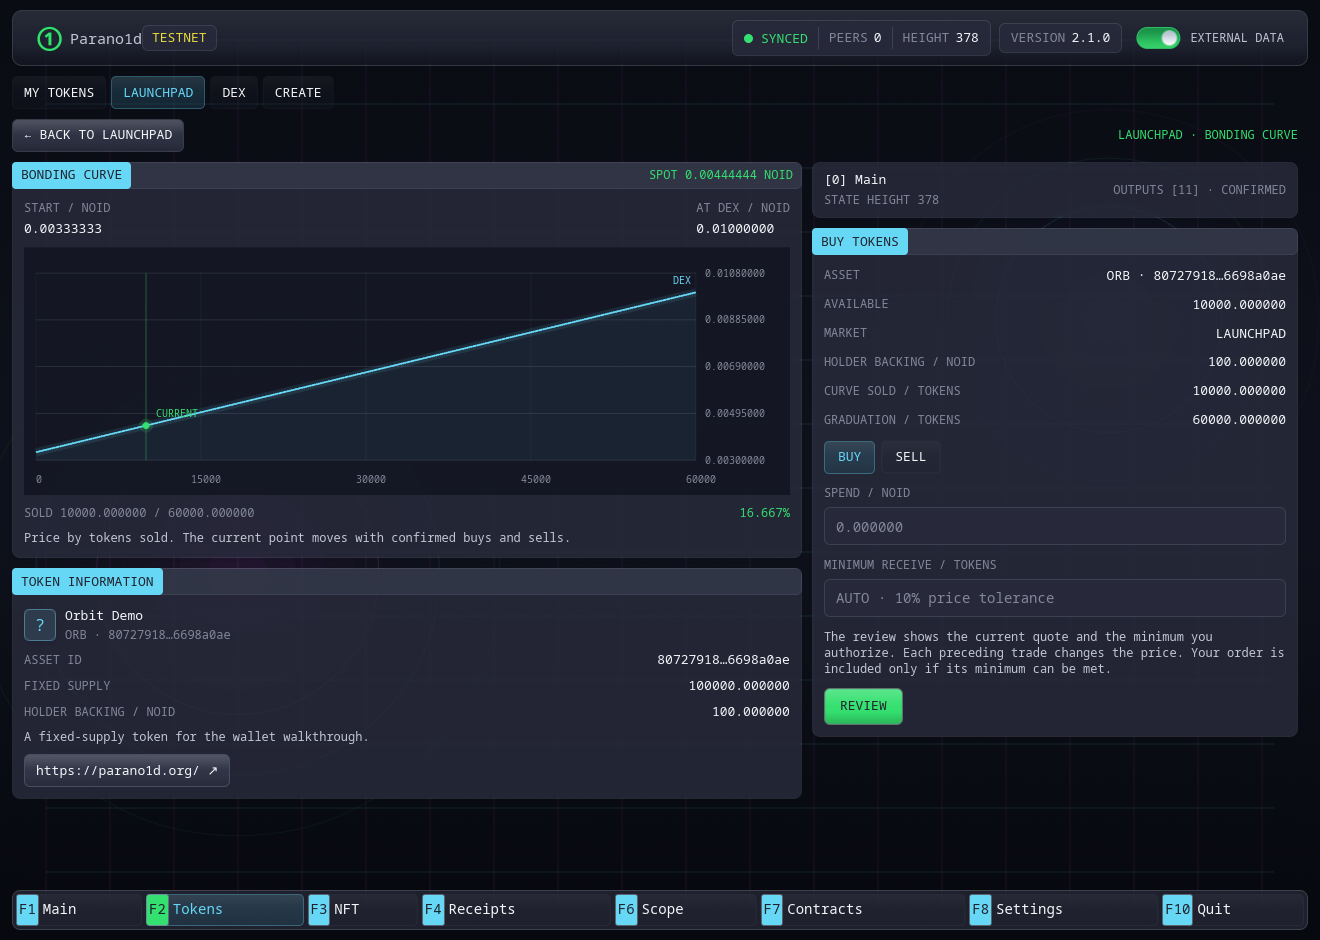
Task: Open the My Tokens tab
Action: 59,93
